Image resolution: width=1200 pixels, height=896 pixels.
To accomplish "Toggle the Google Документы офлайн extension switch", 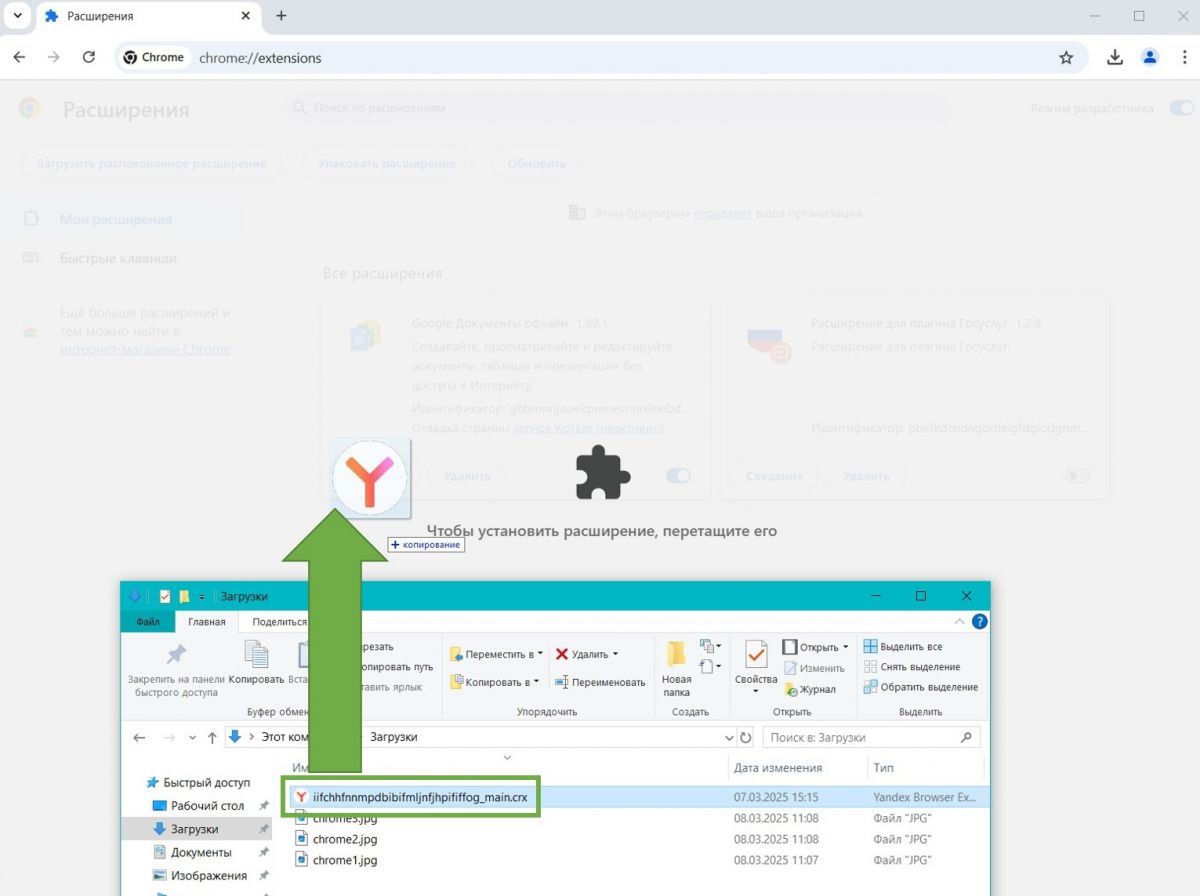I will (x=678, y=476).
